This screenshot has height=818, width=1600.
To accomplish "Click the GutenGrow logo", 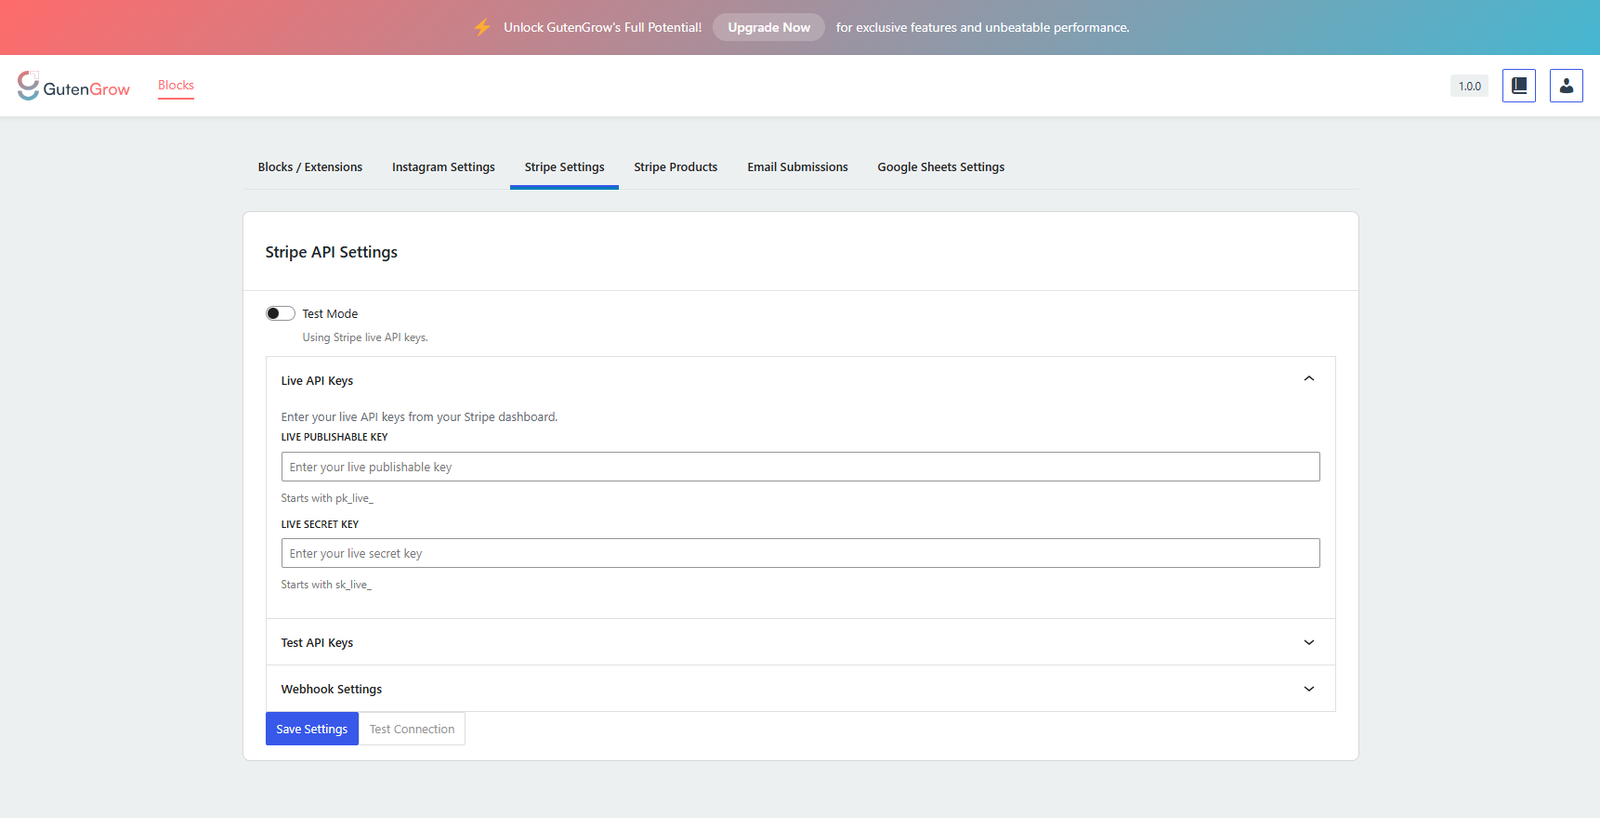I will (x=73, y=87).
